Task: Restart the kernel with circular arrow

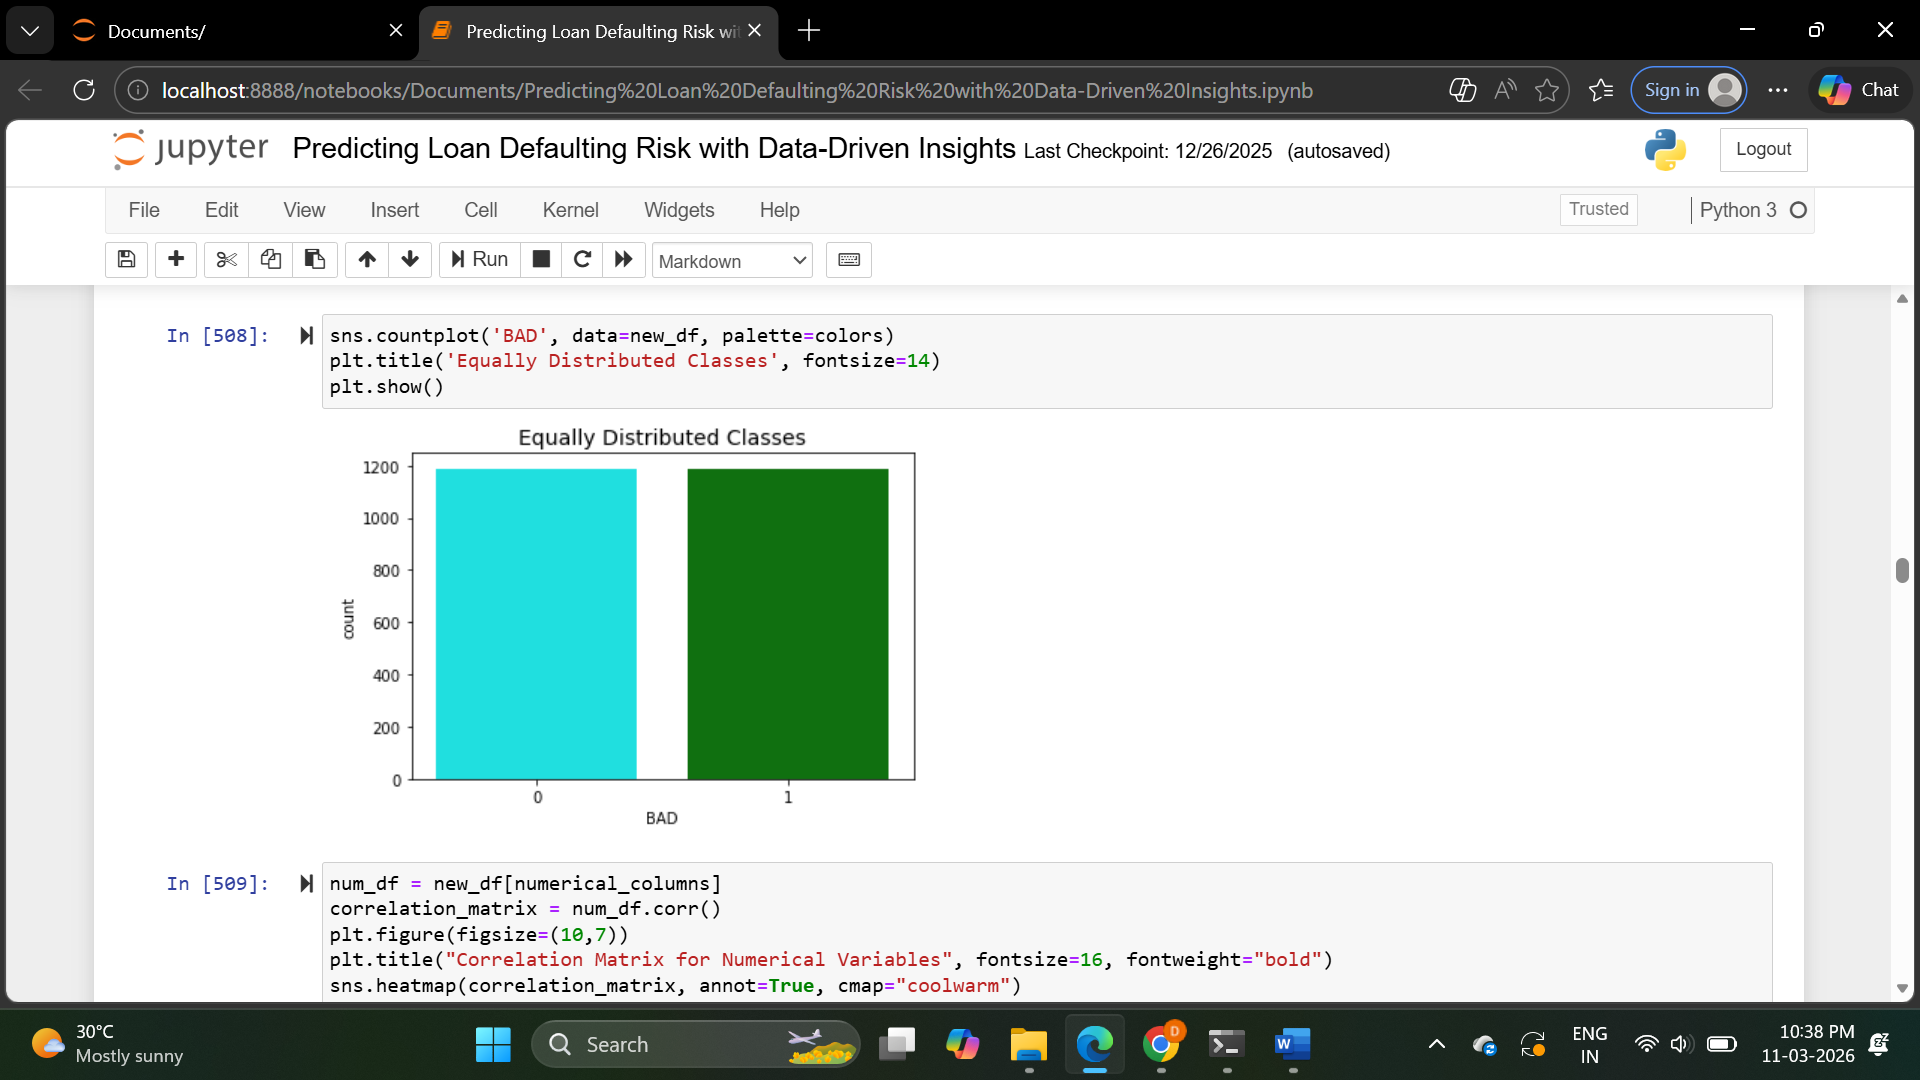Action: 582,260
